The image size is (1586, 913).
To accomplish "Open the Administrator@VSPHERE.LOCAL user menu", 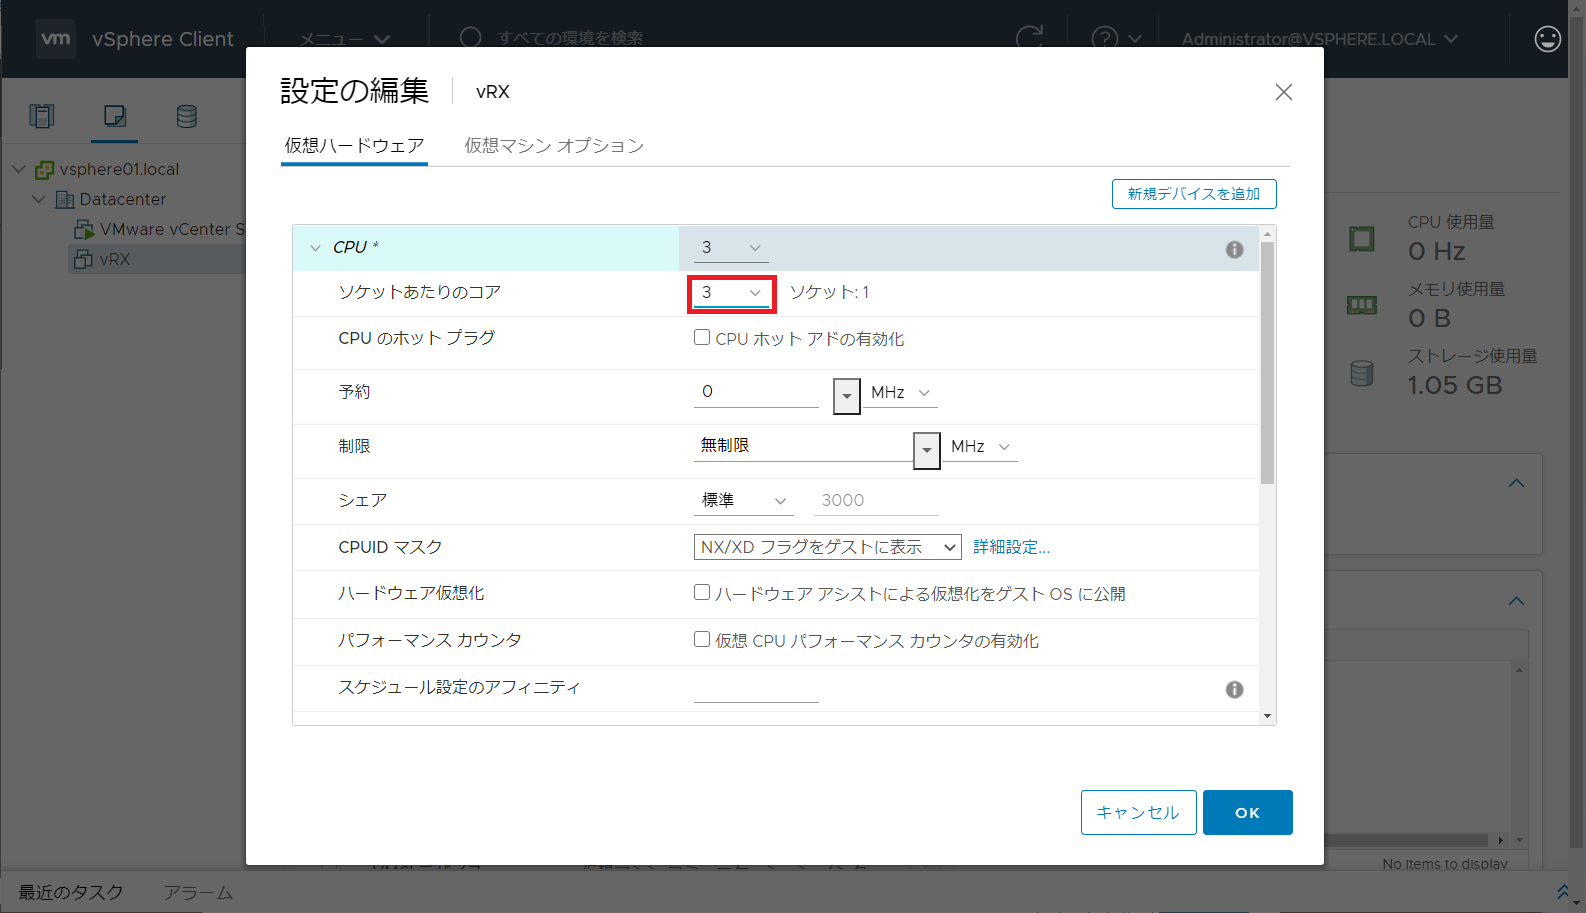I will (x=1319, y=39).
